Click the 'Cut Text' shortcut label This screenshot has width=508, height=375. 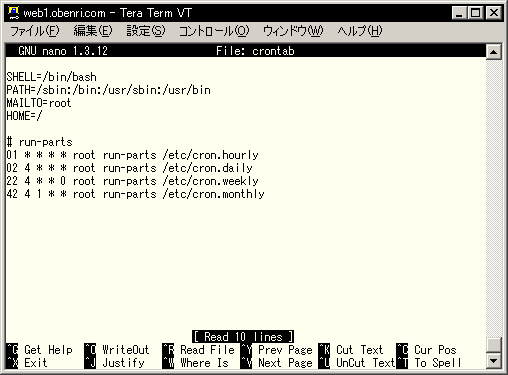[x=360, y=350]
